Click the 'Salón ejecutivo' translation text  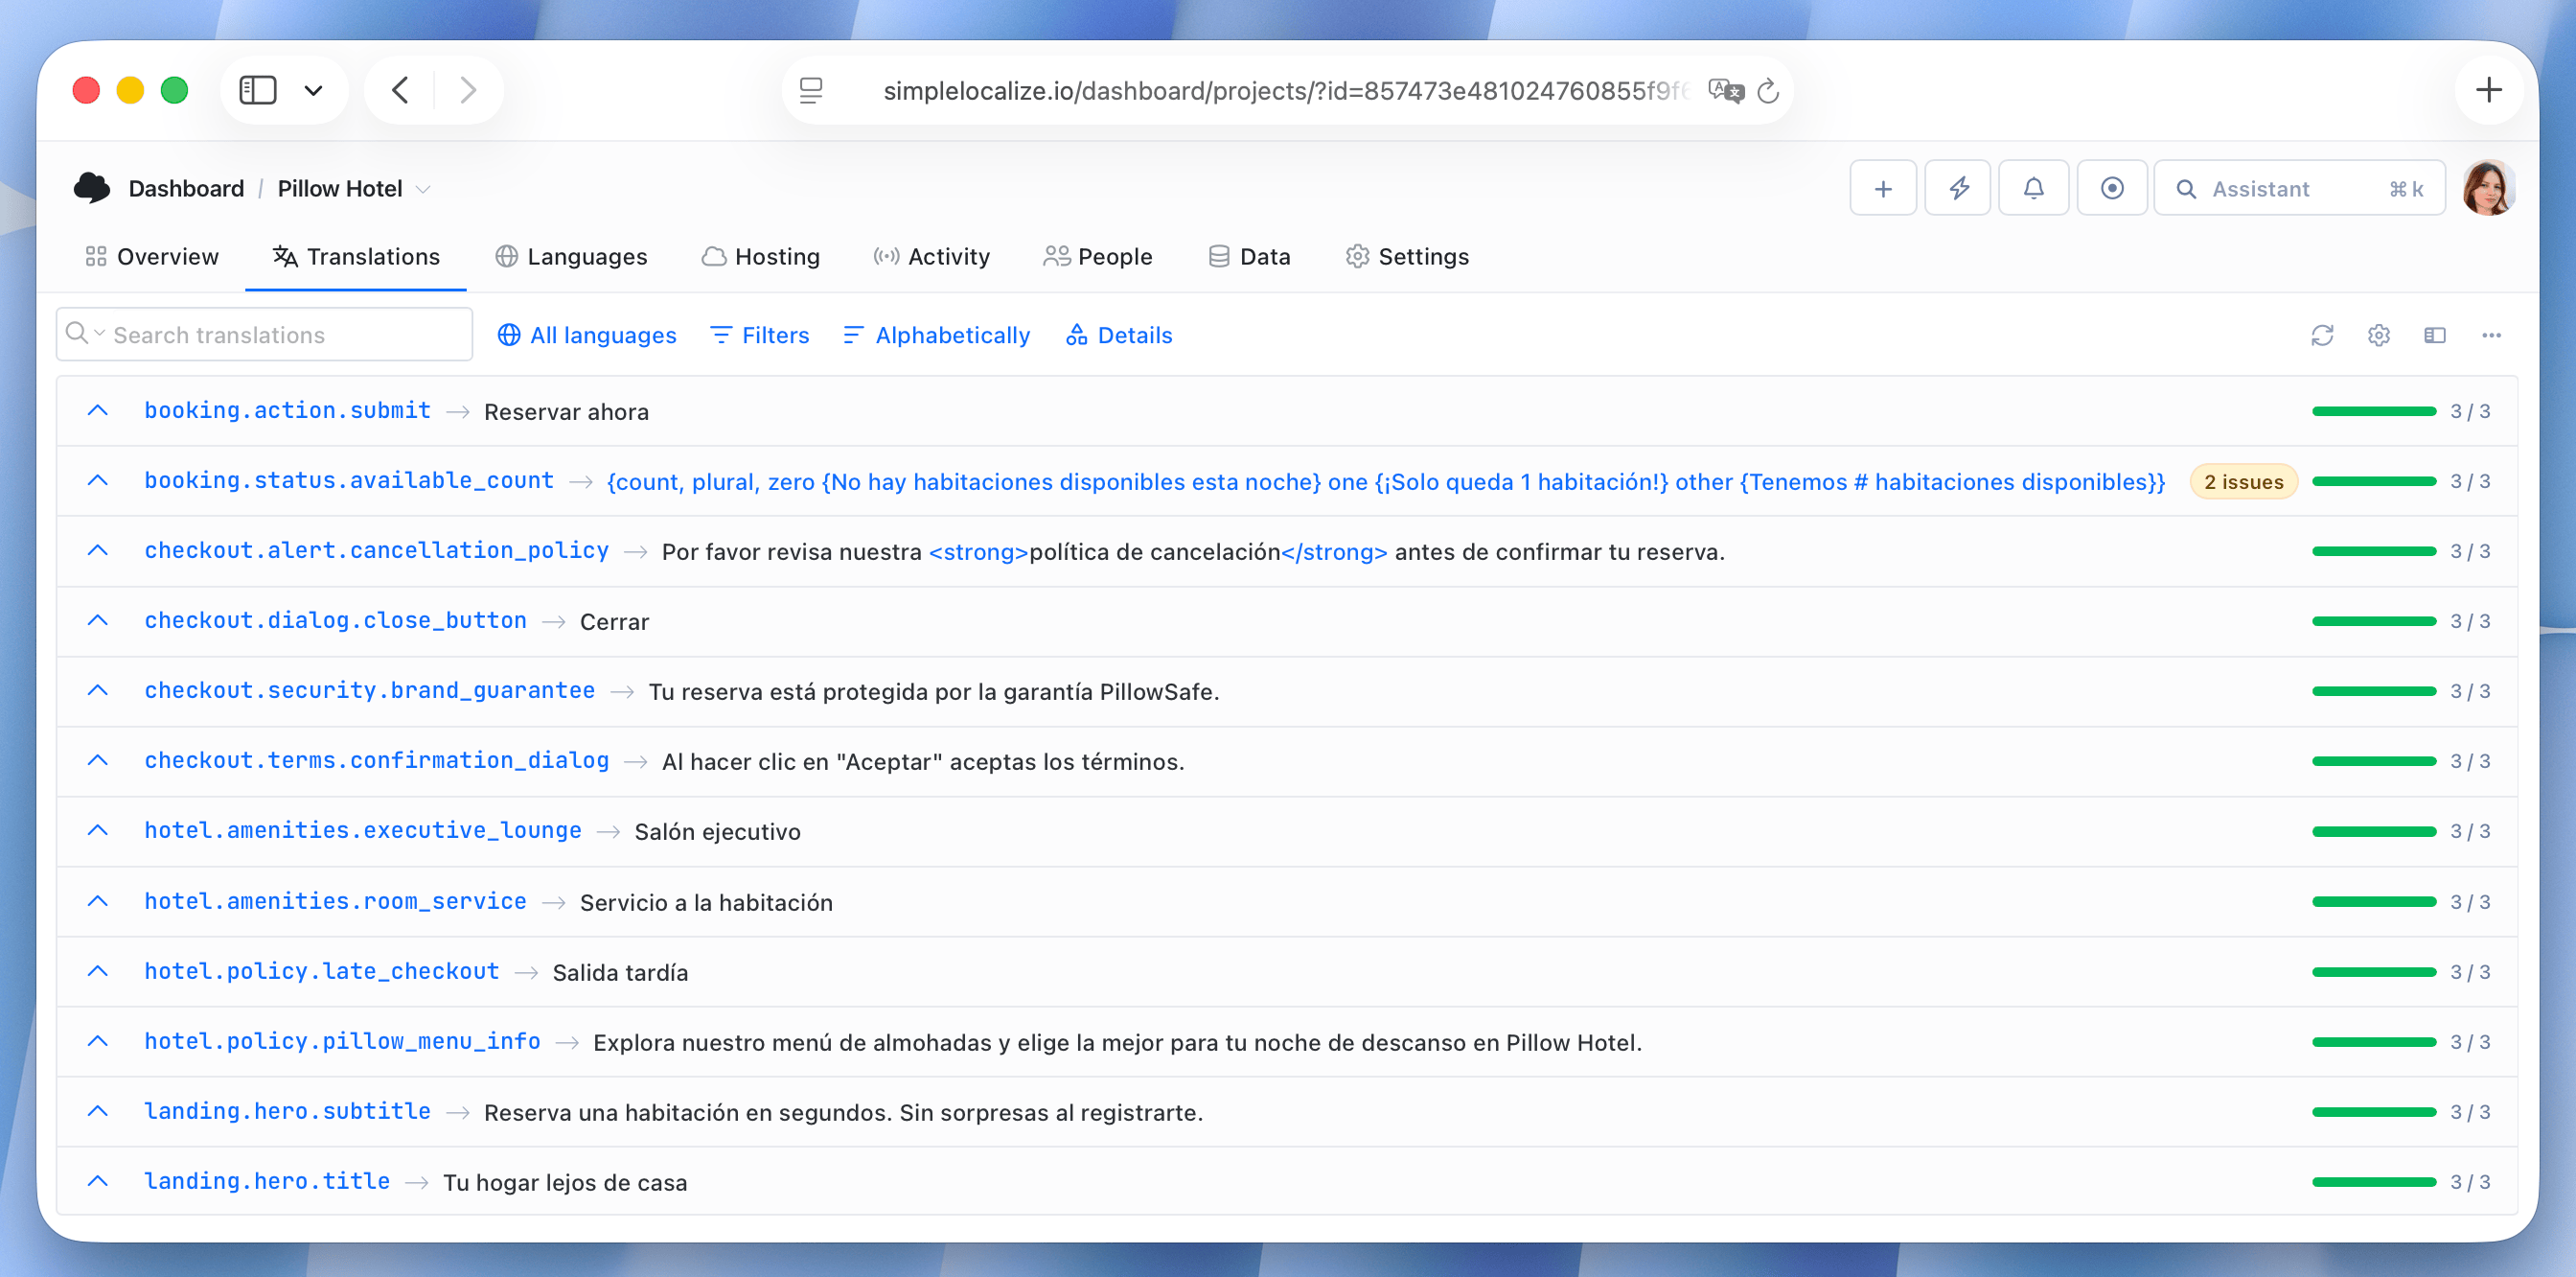point(717,832)
